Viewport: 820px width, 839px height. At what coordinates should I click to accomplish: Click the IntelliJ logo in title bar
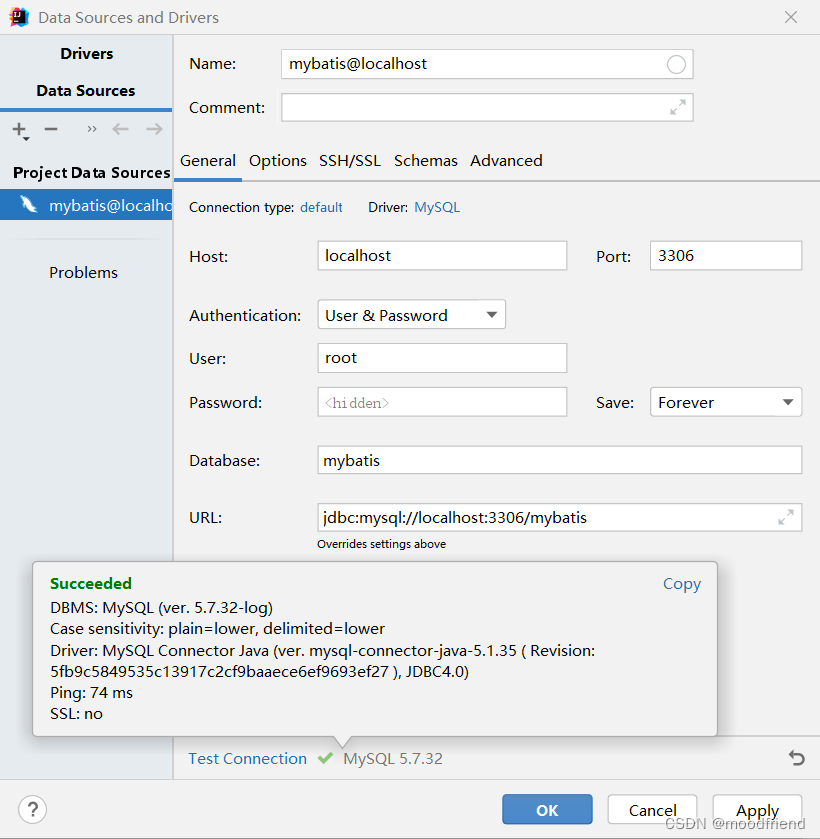(19, 17)
